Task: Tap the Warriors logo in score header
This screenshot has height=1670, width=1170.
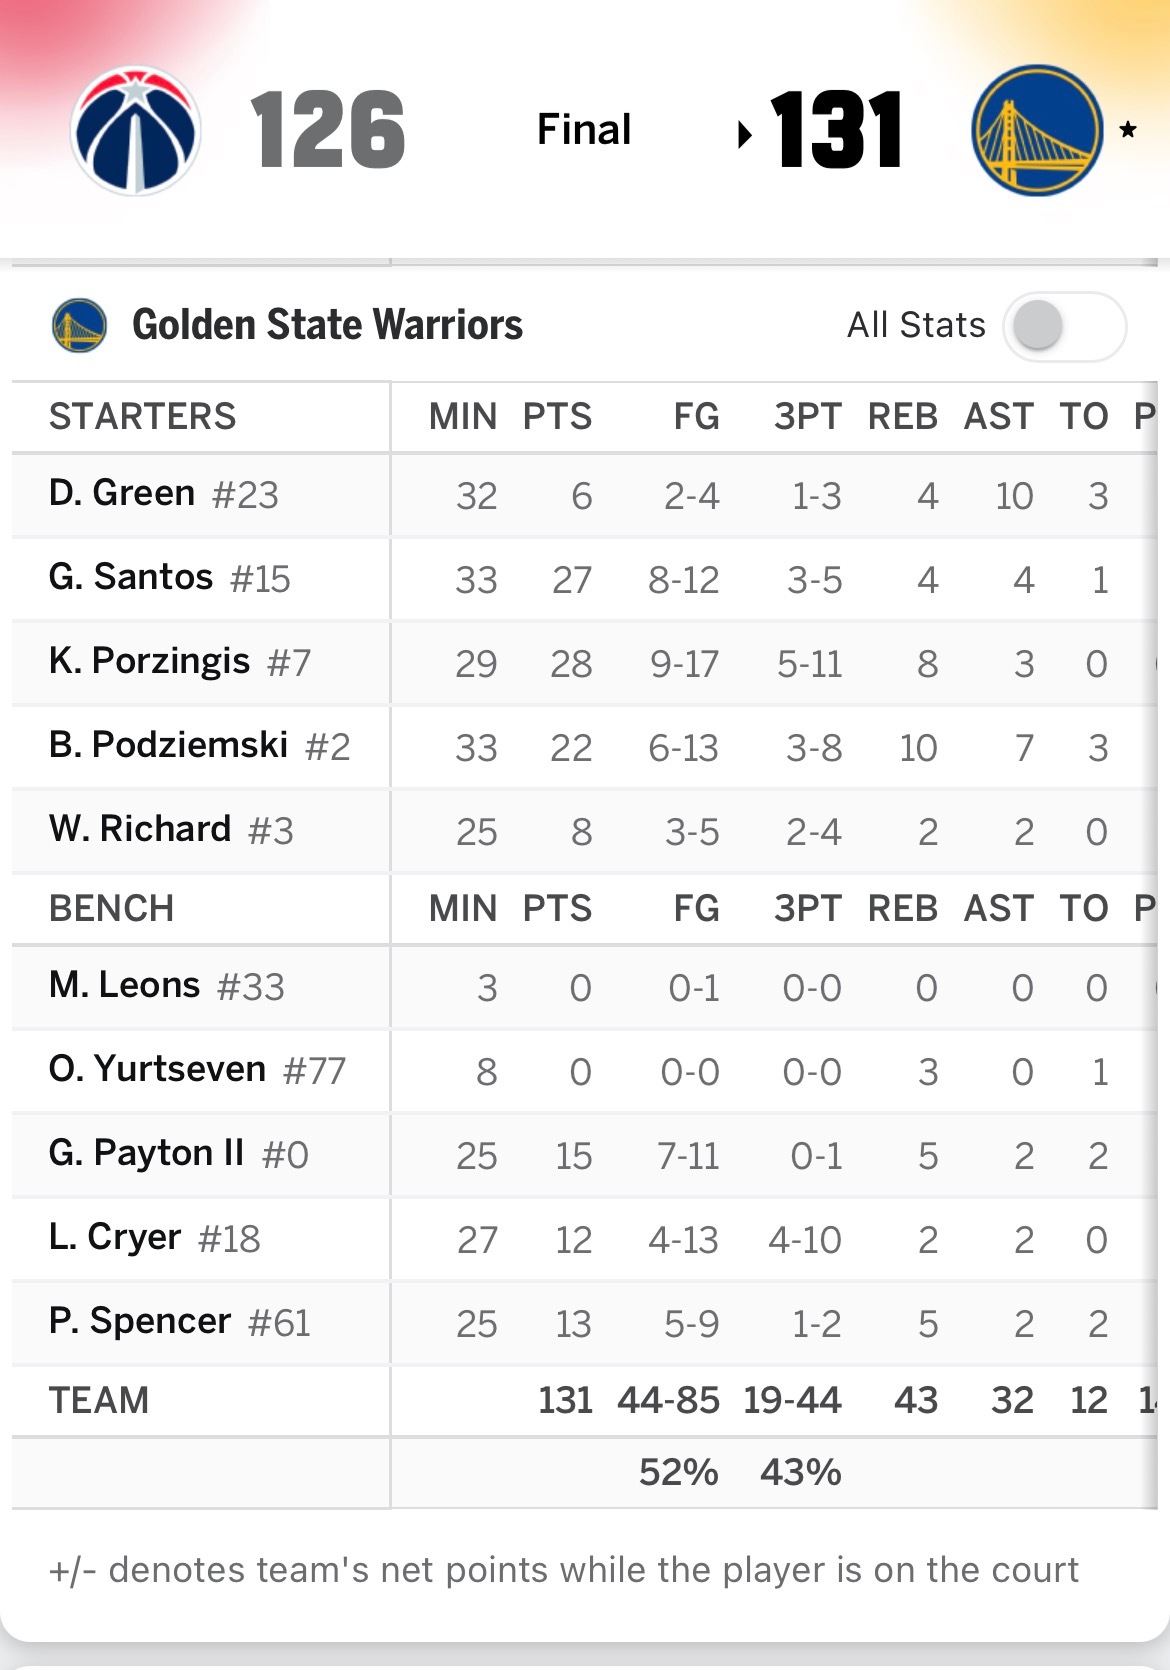Action: tap(1037, 130)
